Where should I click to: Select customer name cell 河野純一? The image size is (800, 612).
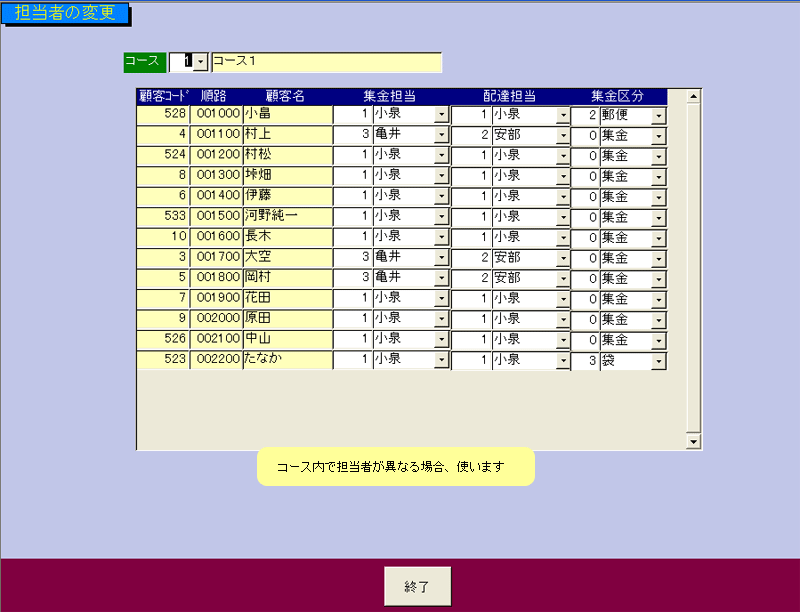286,216
